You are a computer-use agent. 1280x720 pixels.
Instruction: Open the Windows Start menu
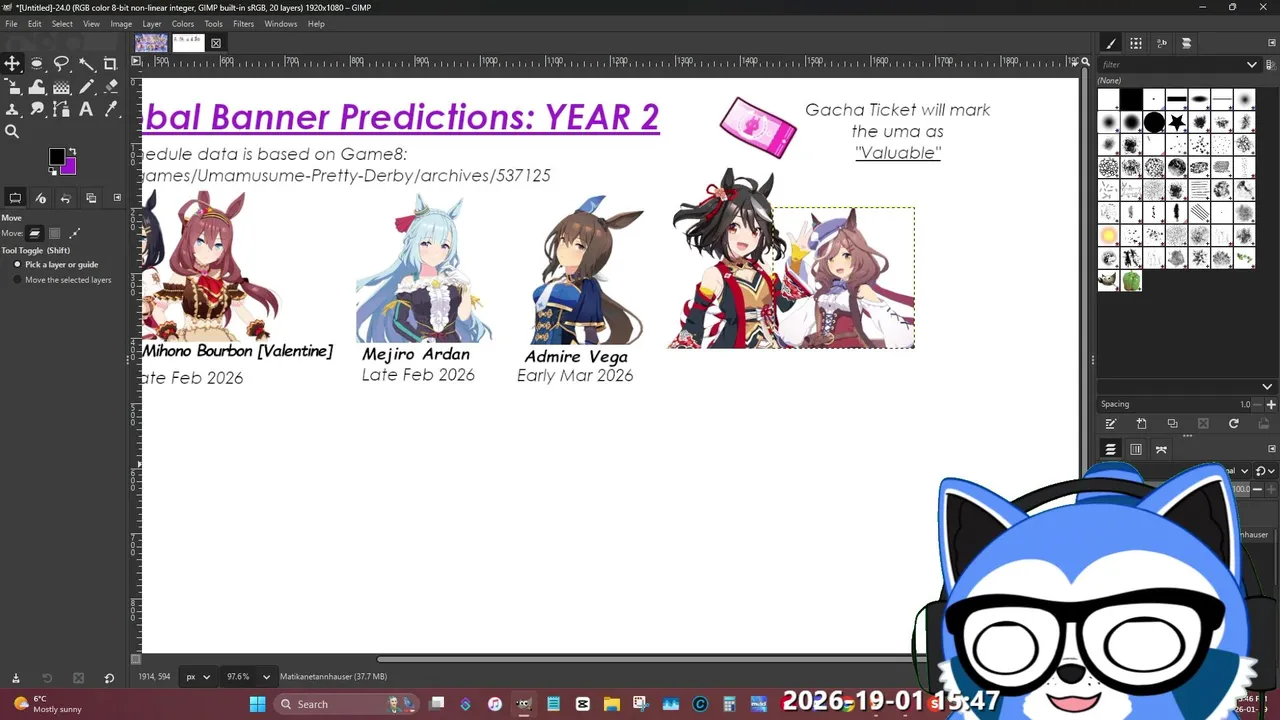coord(257,704)
